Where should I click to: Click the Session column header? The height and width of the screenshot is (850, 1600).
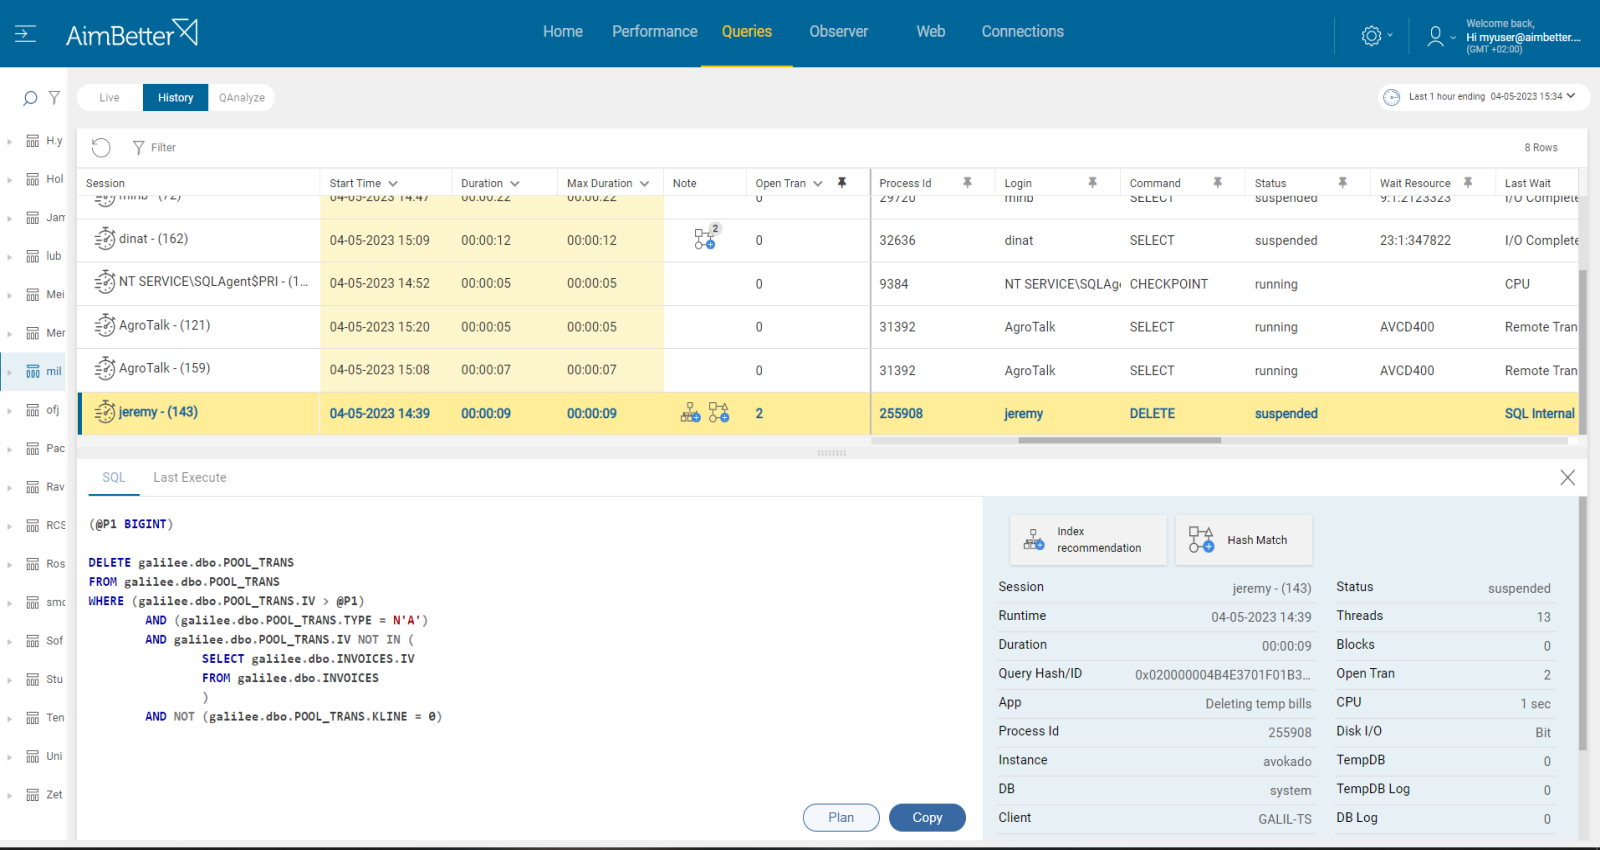click(105, 184)
